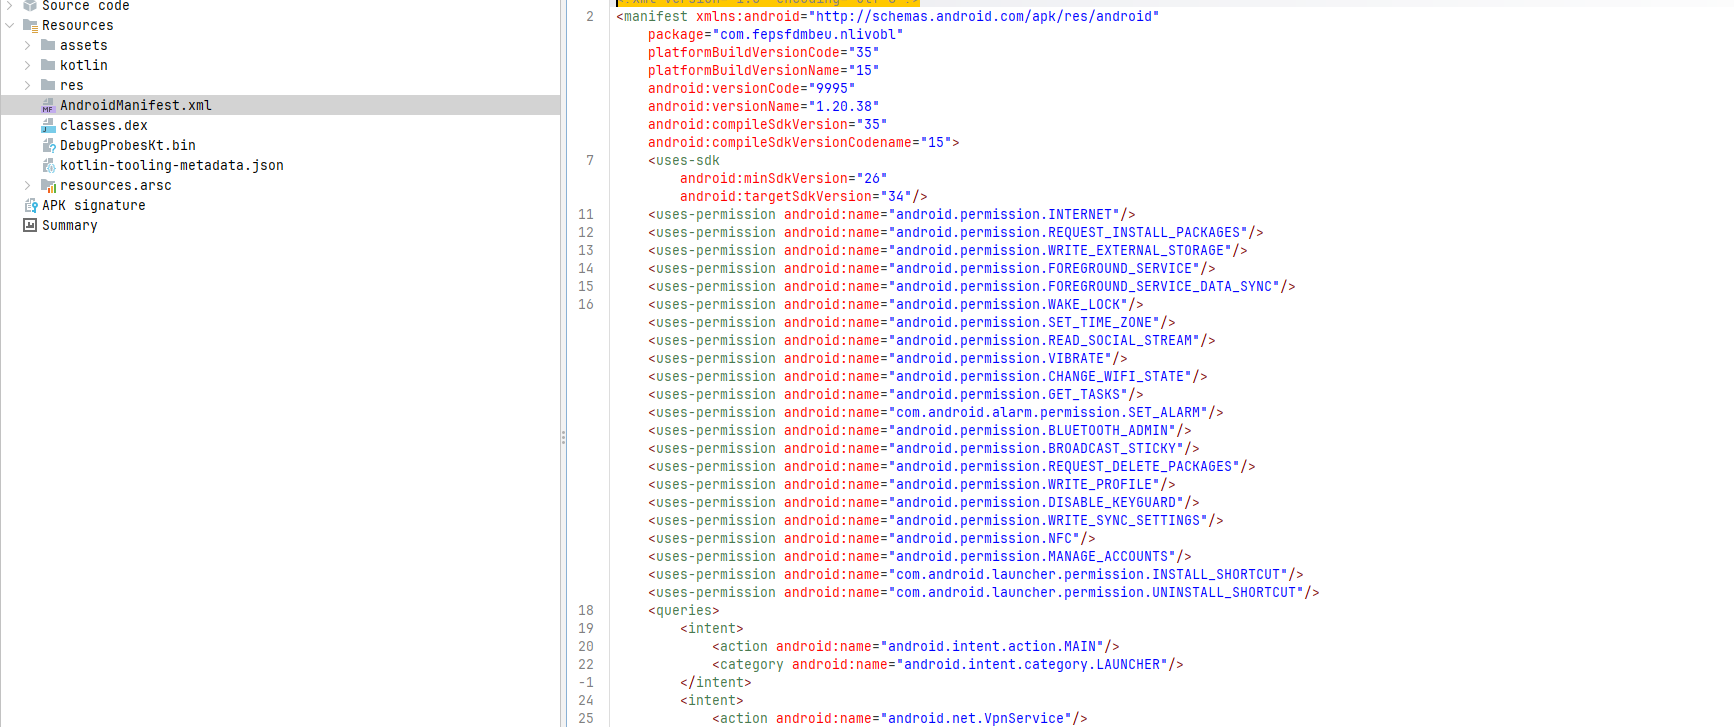The image size is (1734, 727).
Task: Click line number 18 in the gutter
Action: click(586, 610)
